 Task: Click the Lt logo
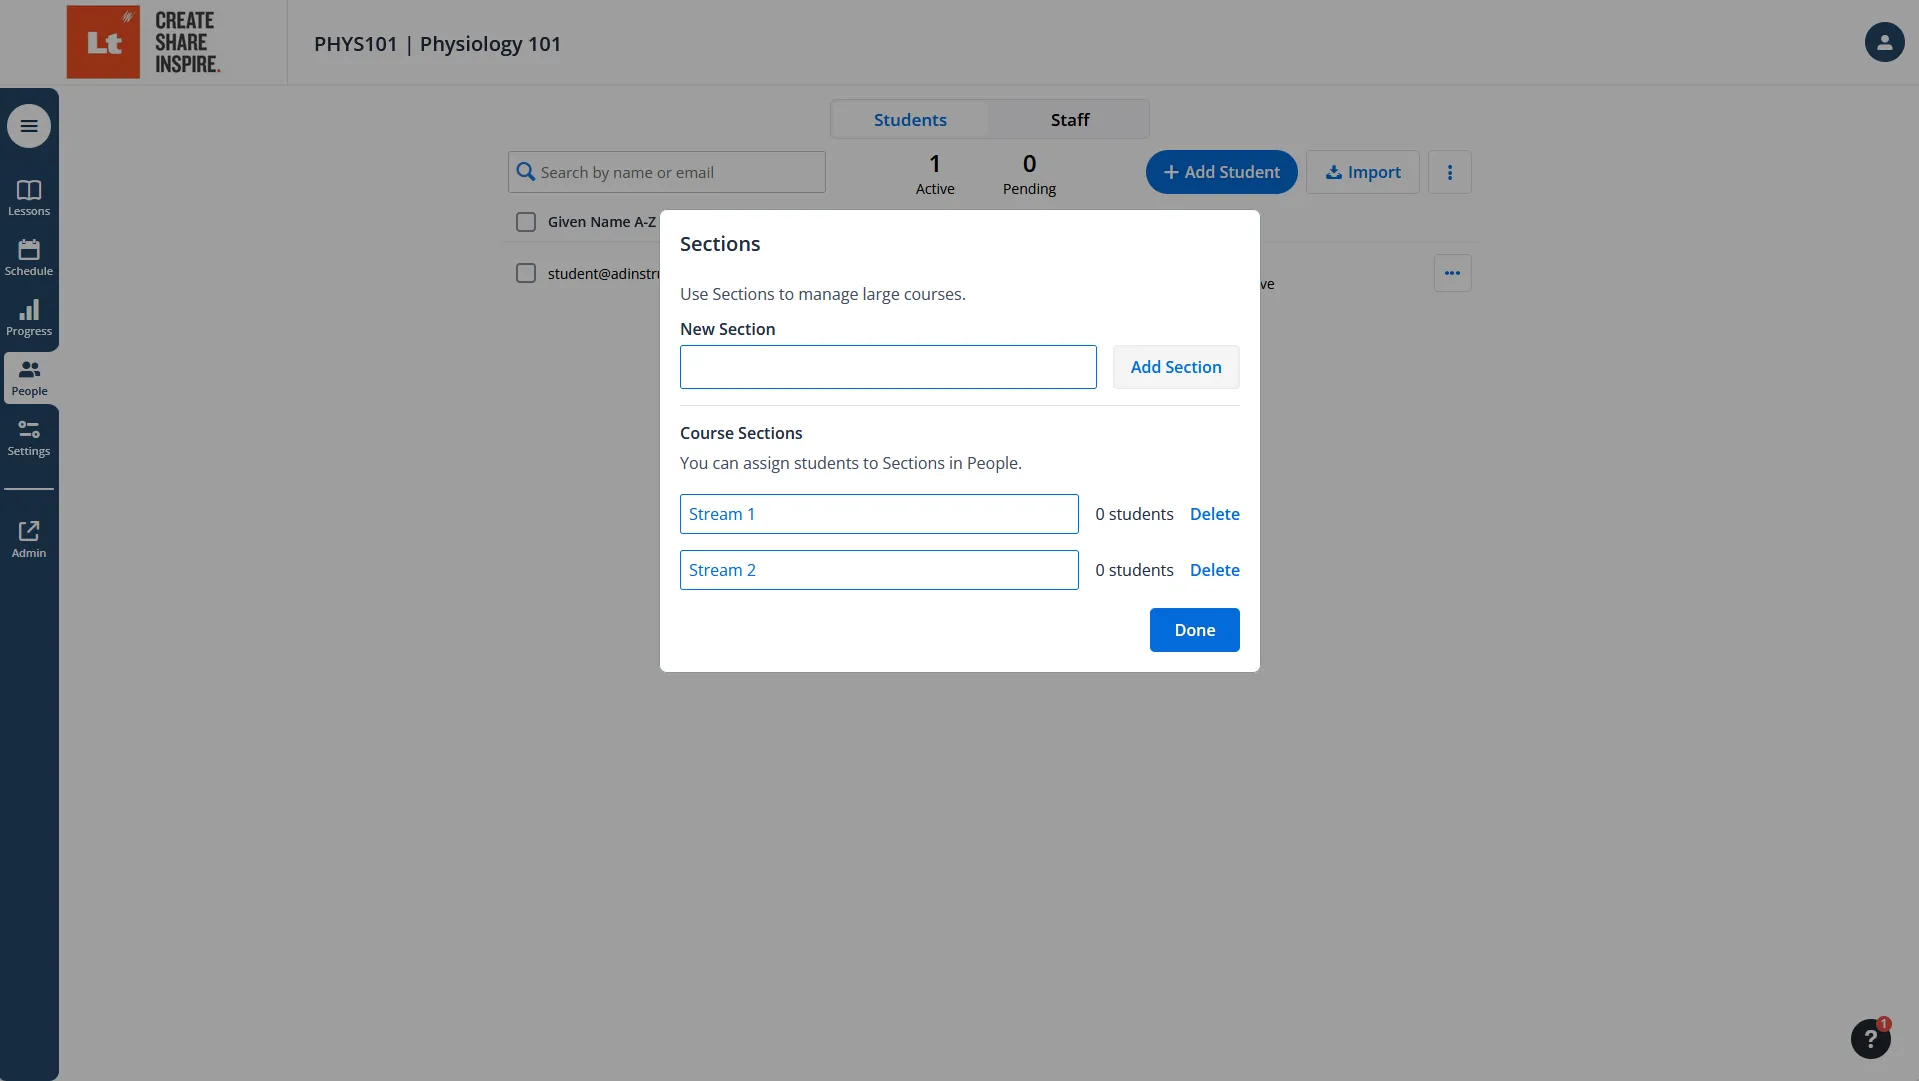point(103,42)
